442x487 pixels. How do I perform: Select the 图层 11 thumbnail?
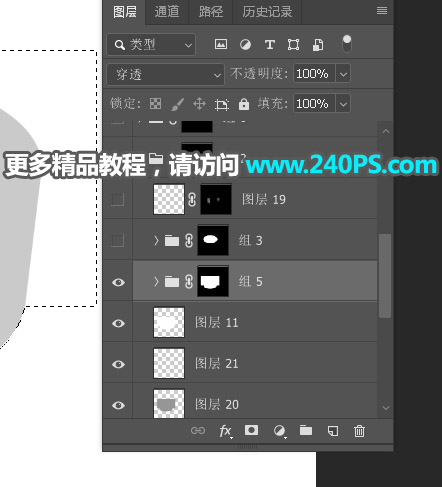tap(169, 322)
